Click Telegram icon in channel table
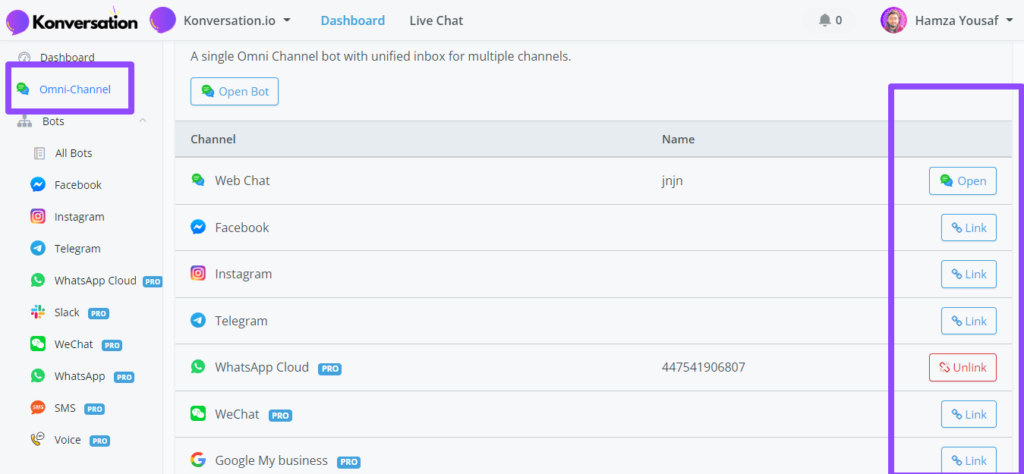 pyautogui.click(x=198, y=321)
